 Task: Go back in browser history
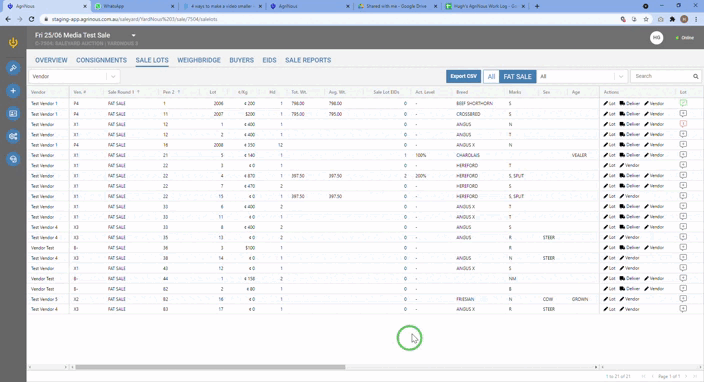pos(8,19)
